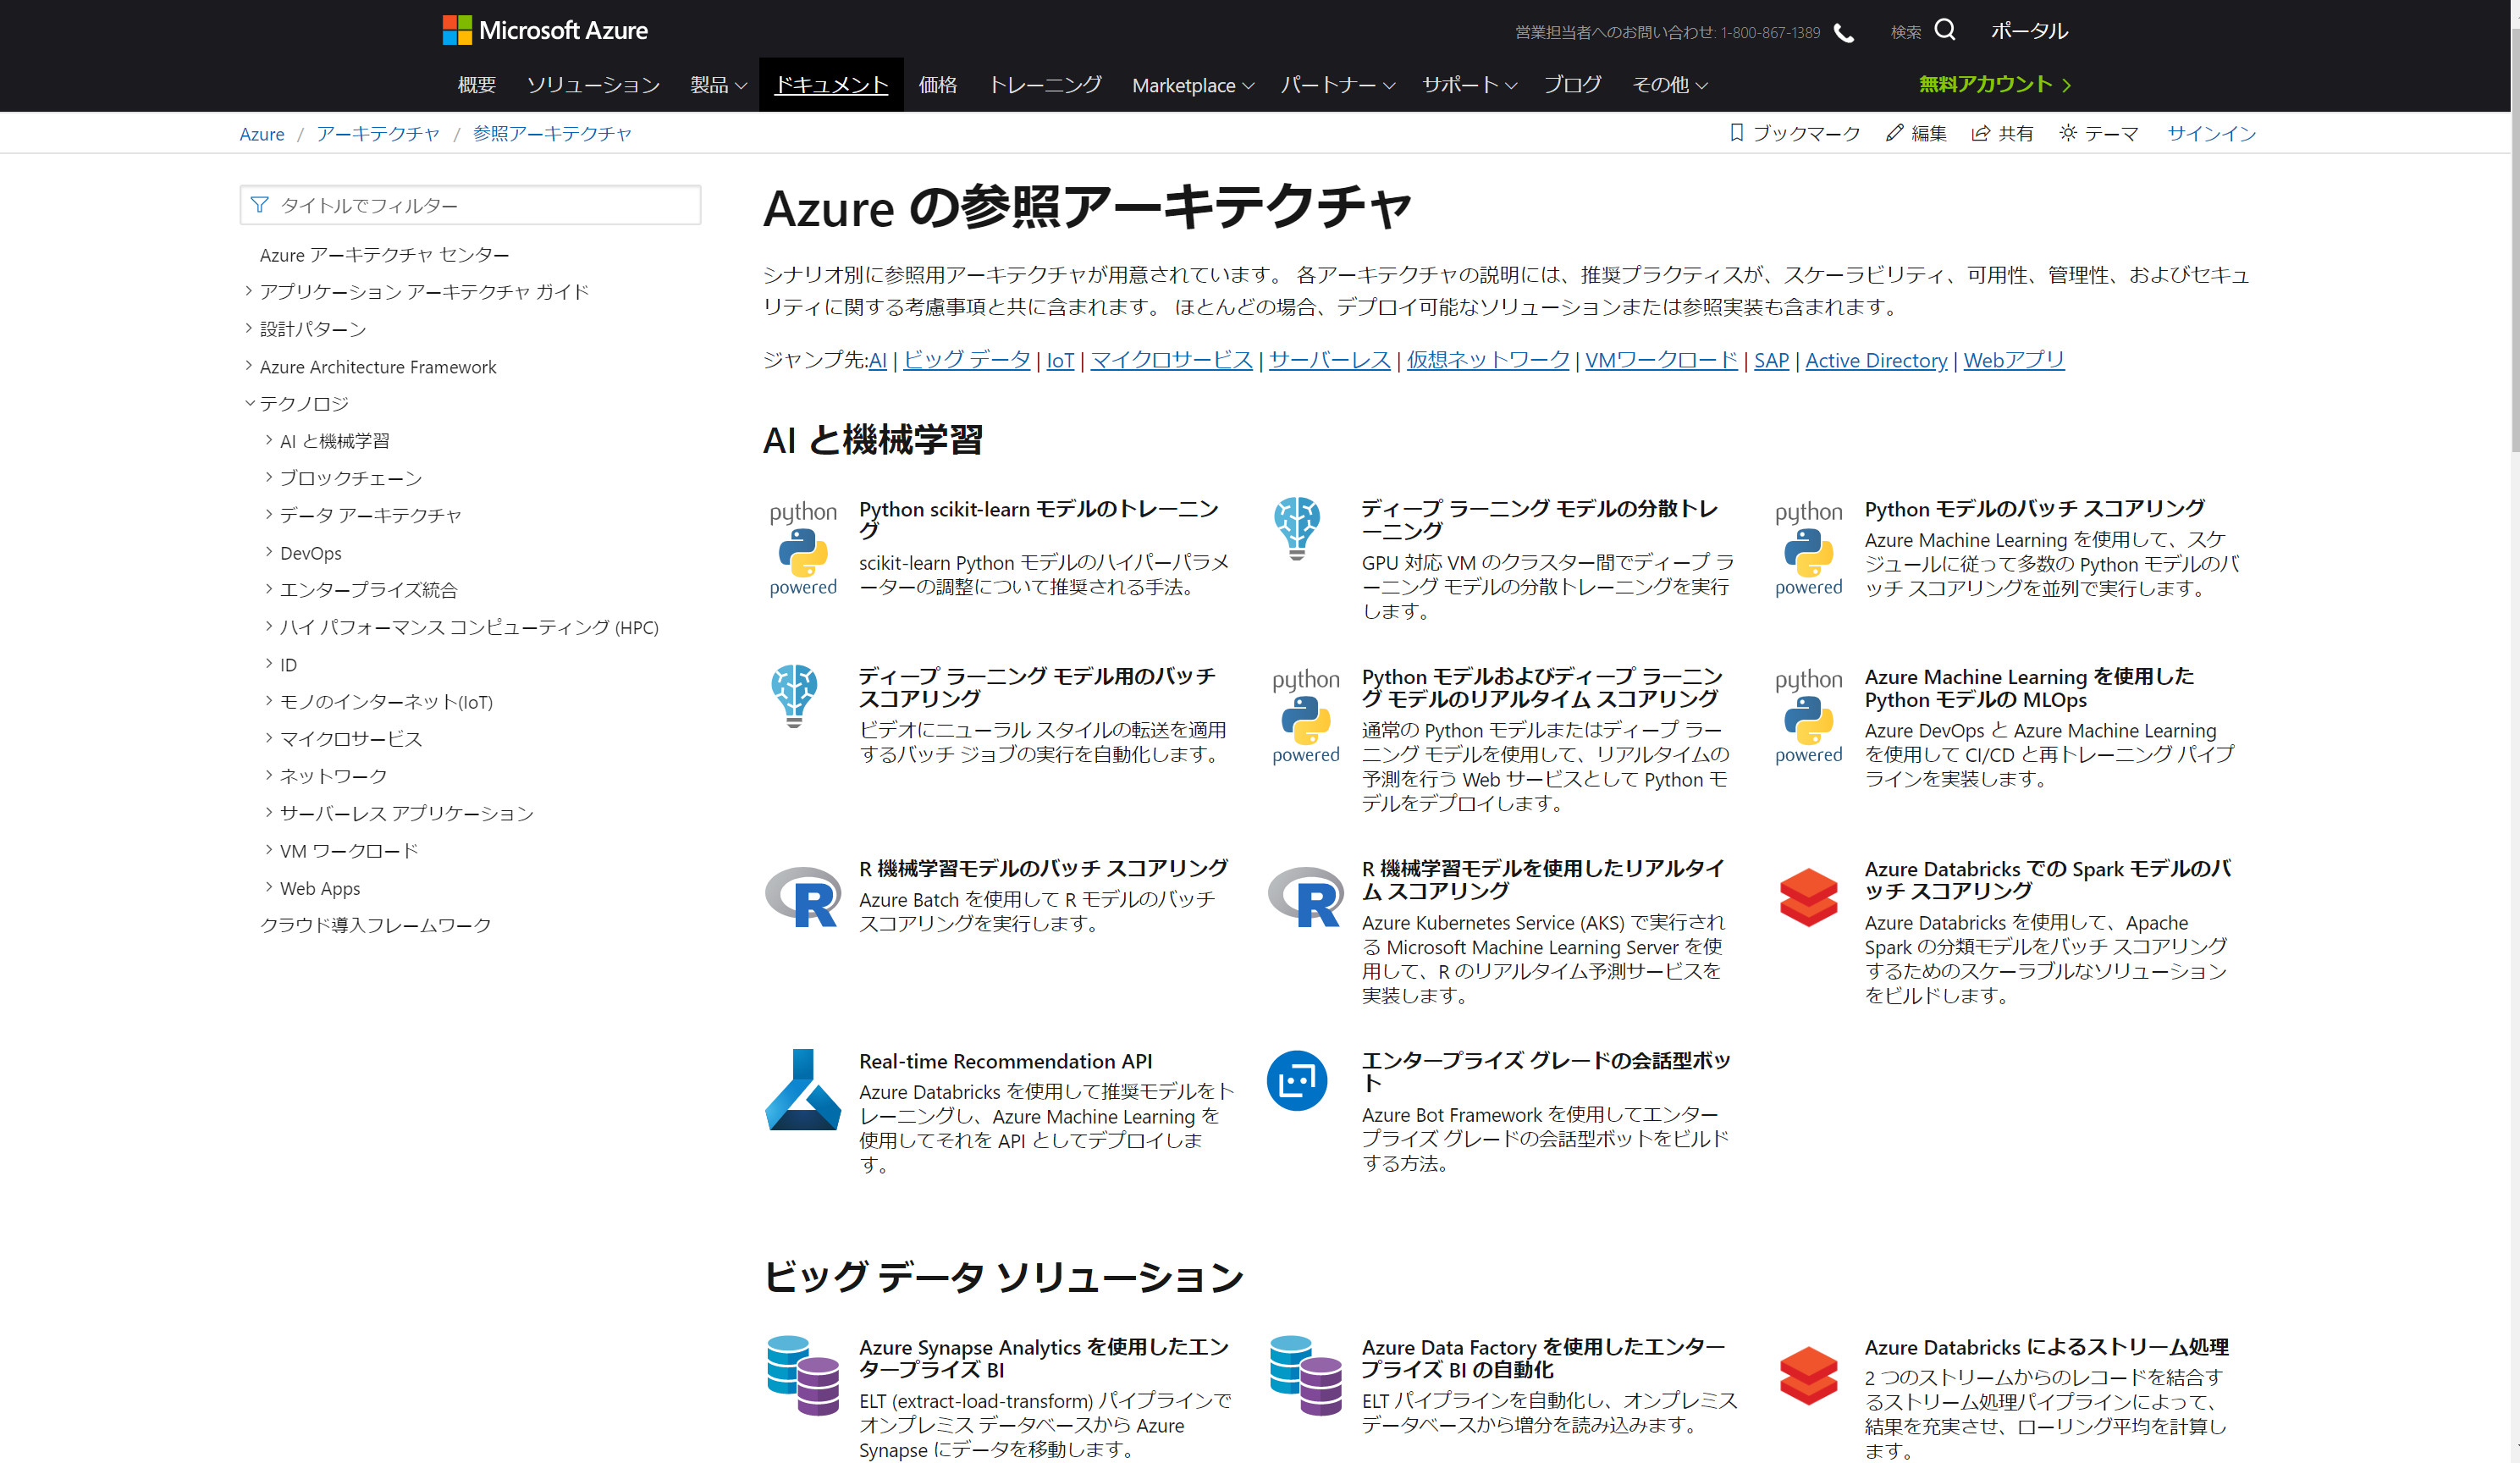This screenshot has width=2520, height=1463.
Task: Expand the 設計パターン tree node
Action: (x=249, y=328)
